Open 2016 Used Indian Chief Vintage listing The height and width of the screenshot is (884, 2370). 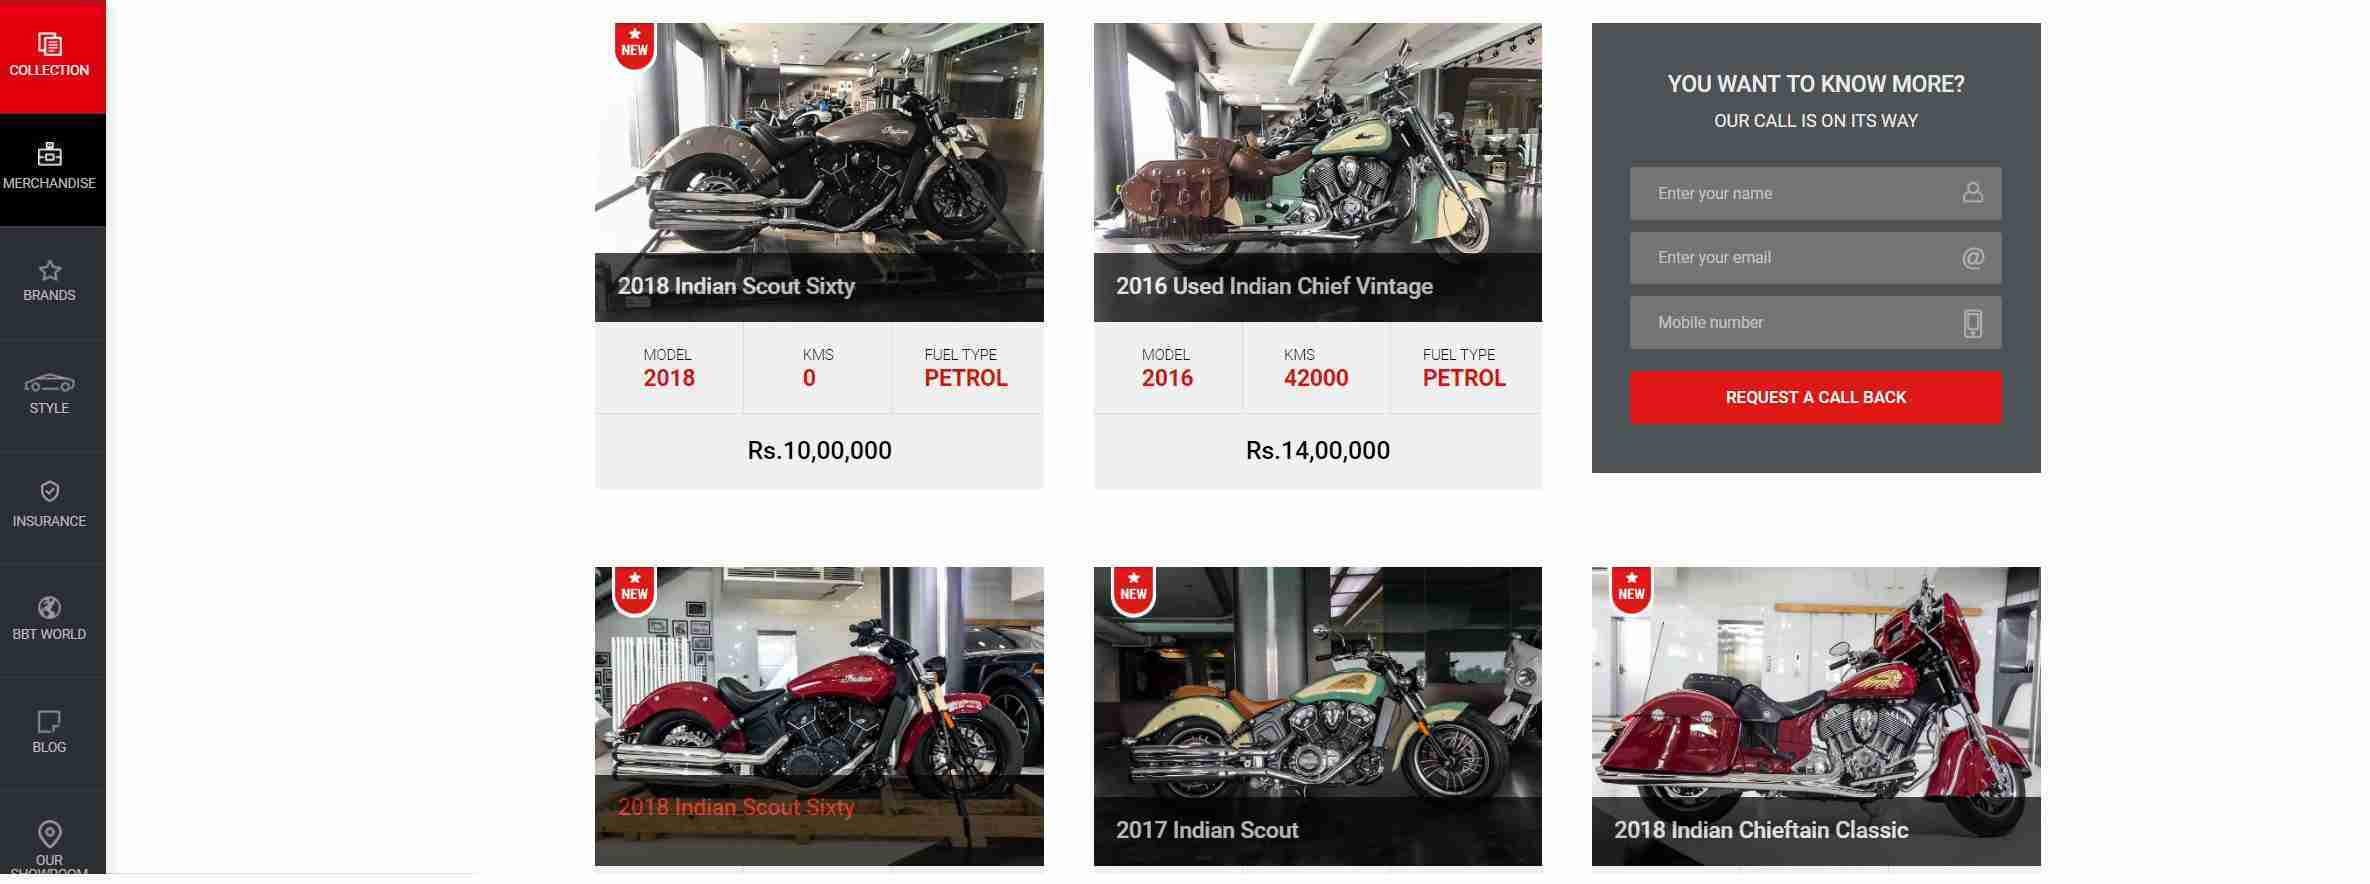tap(1274, 287)
